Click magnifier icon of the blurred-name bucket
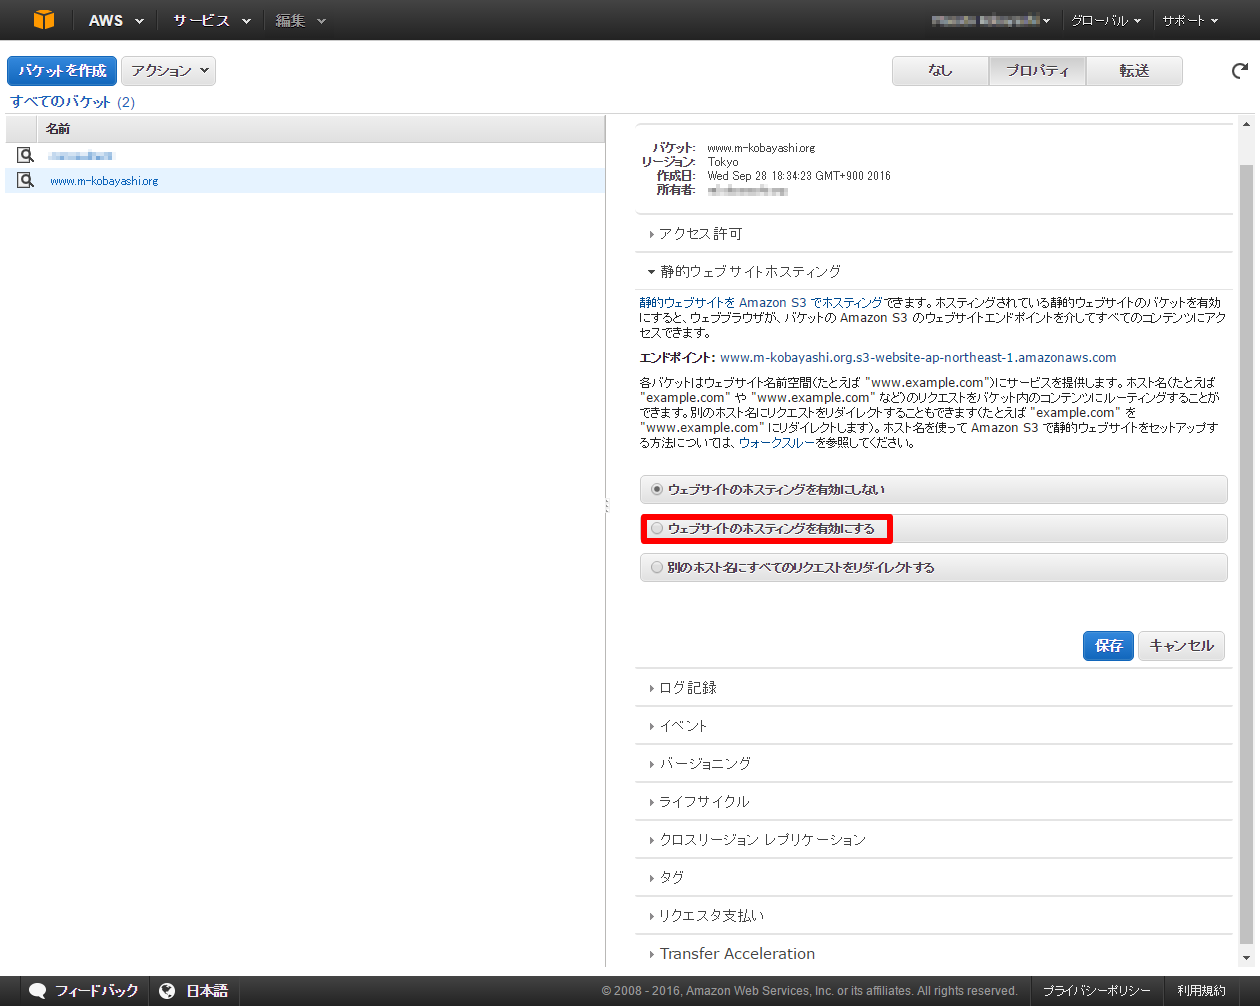The width and height of the screenshot is (1260, 1008). point(26,156)
